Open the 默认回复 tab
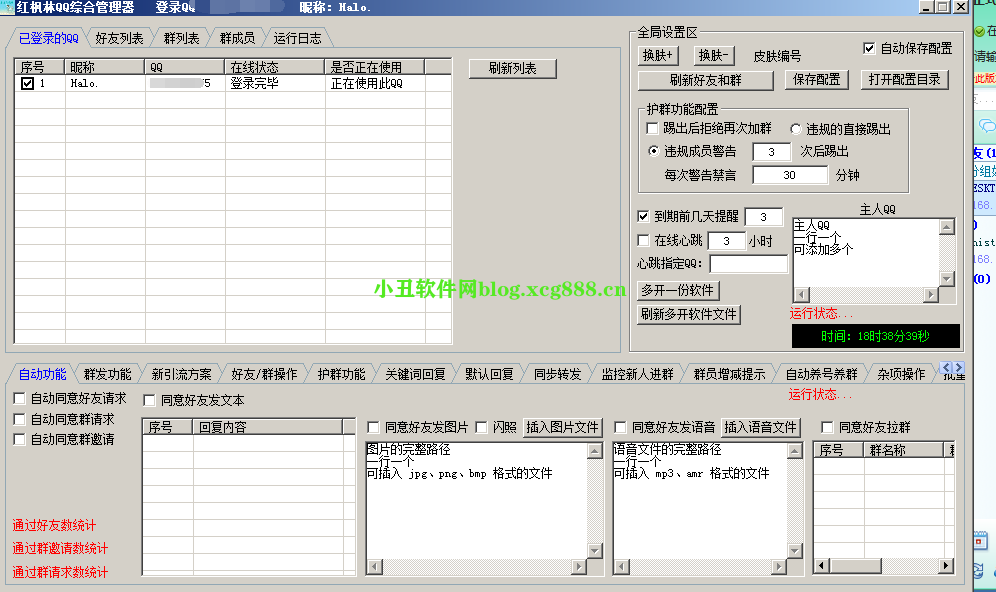Screen dimensions: 996x592 (489, 374)
